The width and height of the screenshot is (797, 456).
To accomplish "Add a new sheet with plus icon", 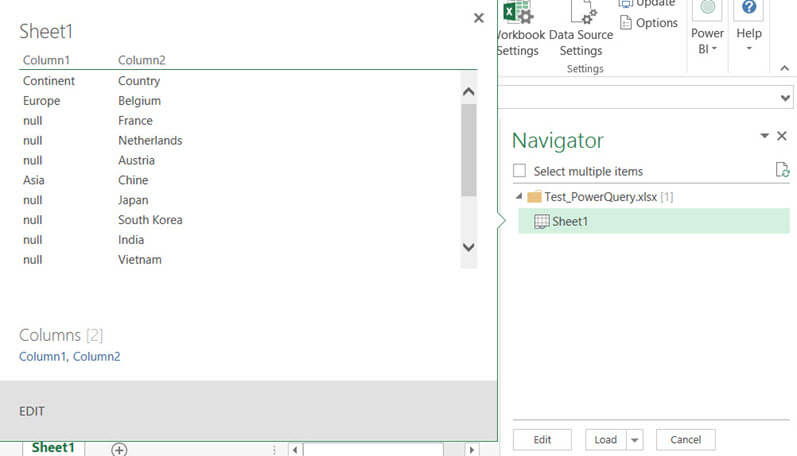I will click(x=119, y=450).
